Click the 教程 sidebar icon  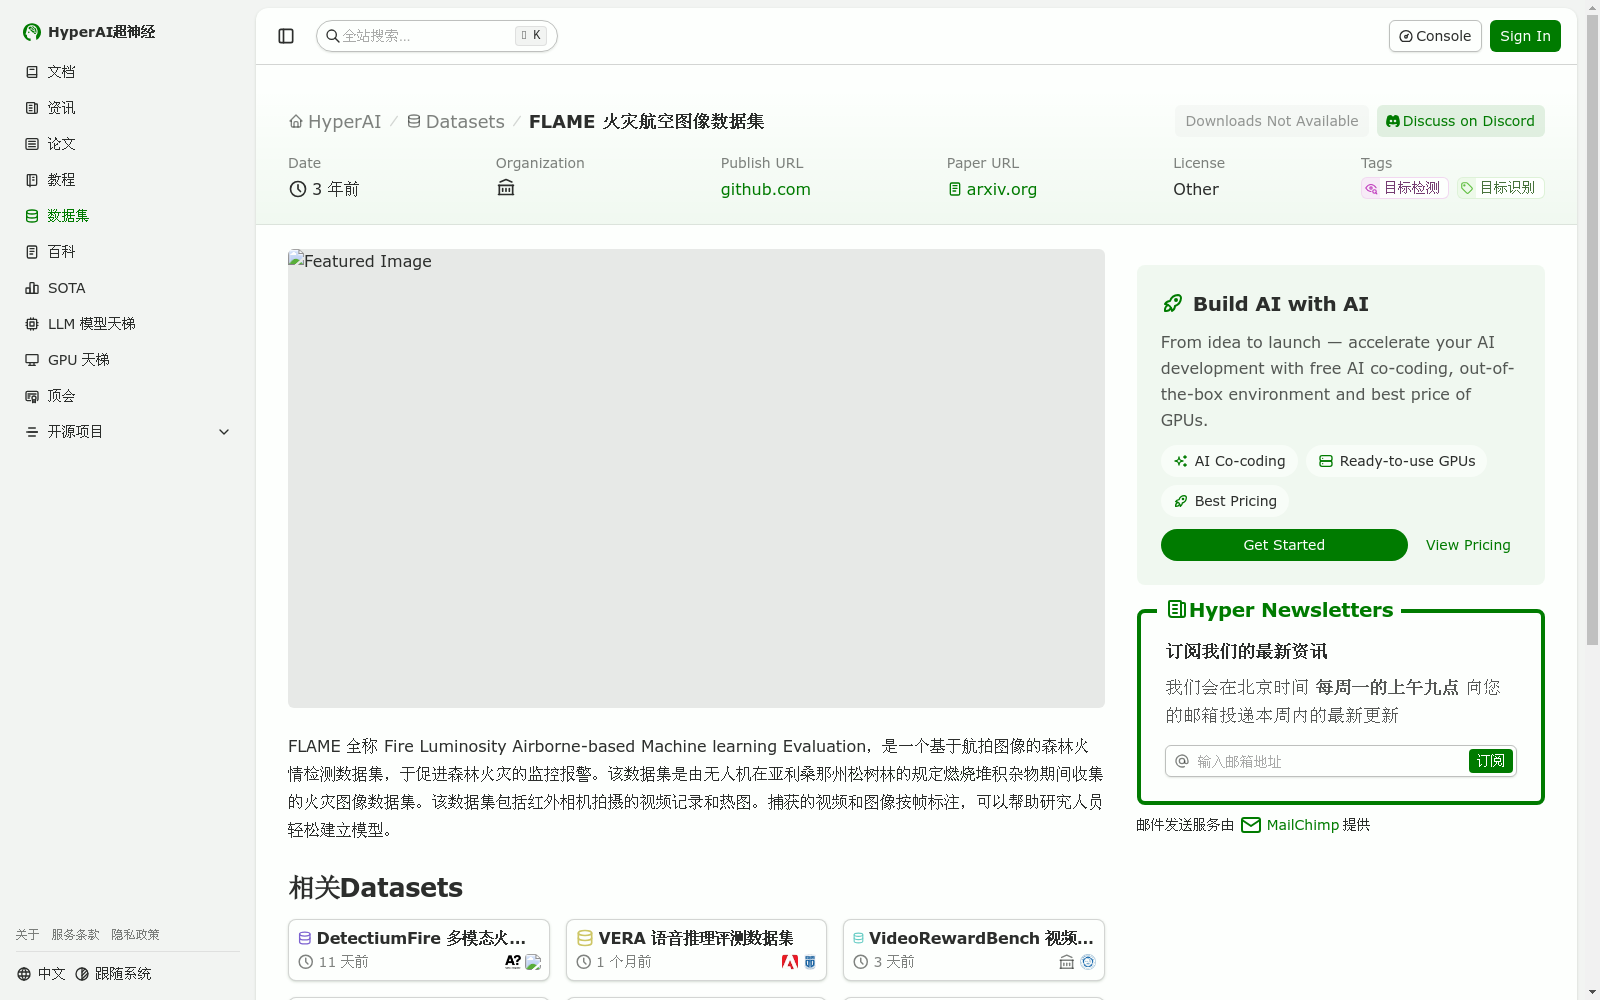(x=32, y=180)
